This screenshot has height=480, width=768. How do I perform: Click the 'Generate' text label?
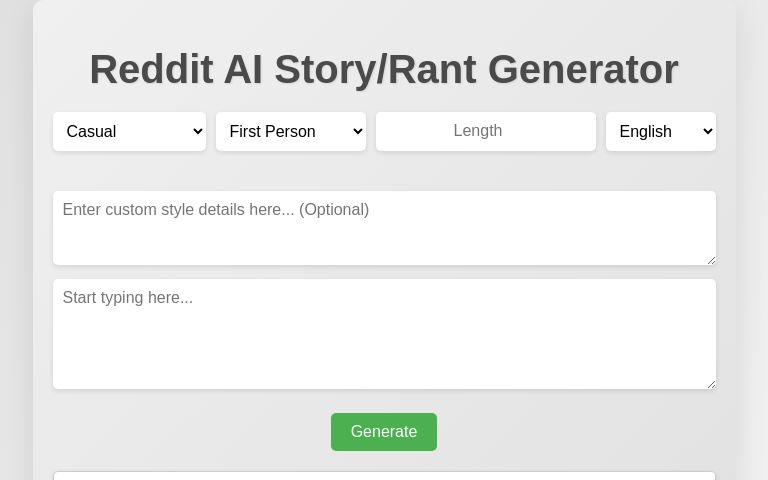(x=384, y=432)
